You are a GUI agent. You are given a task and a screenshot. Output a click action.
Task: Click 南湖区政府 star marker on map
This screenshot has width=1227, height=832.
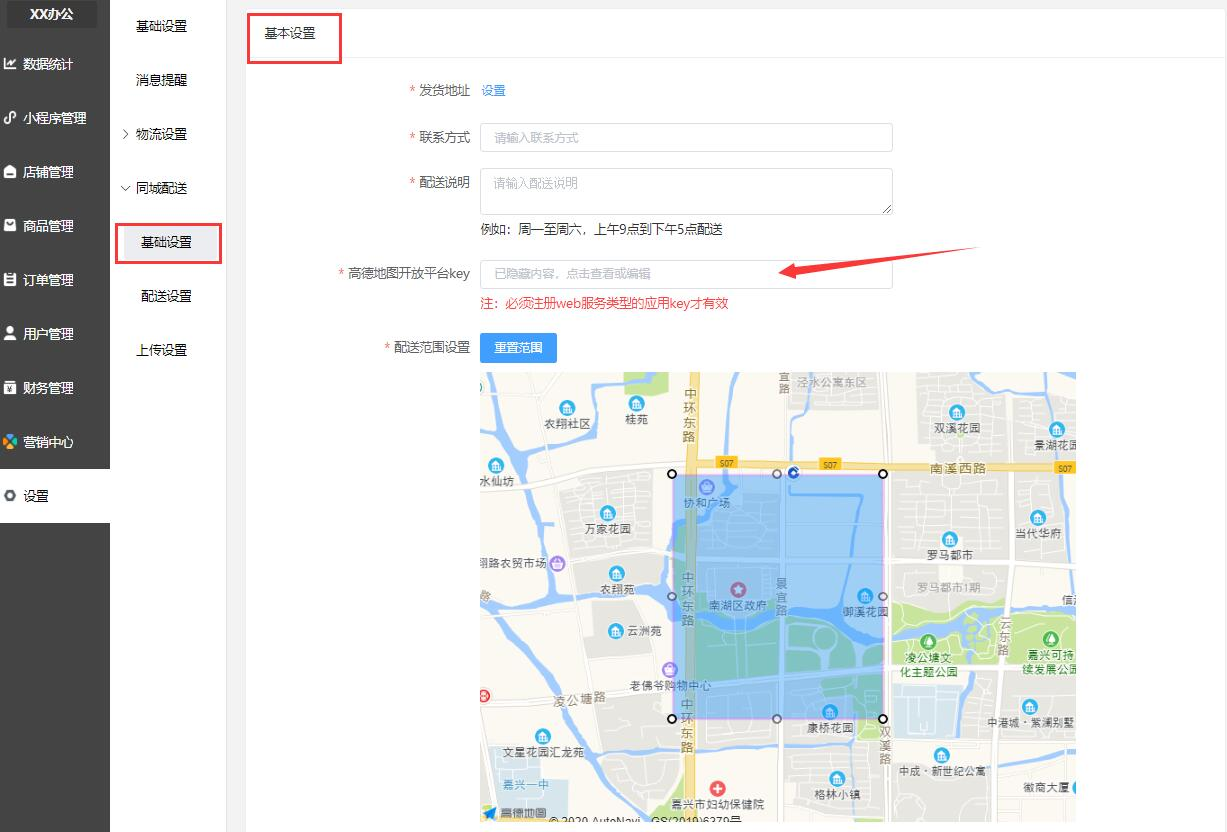[740, 590]
